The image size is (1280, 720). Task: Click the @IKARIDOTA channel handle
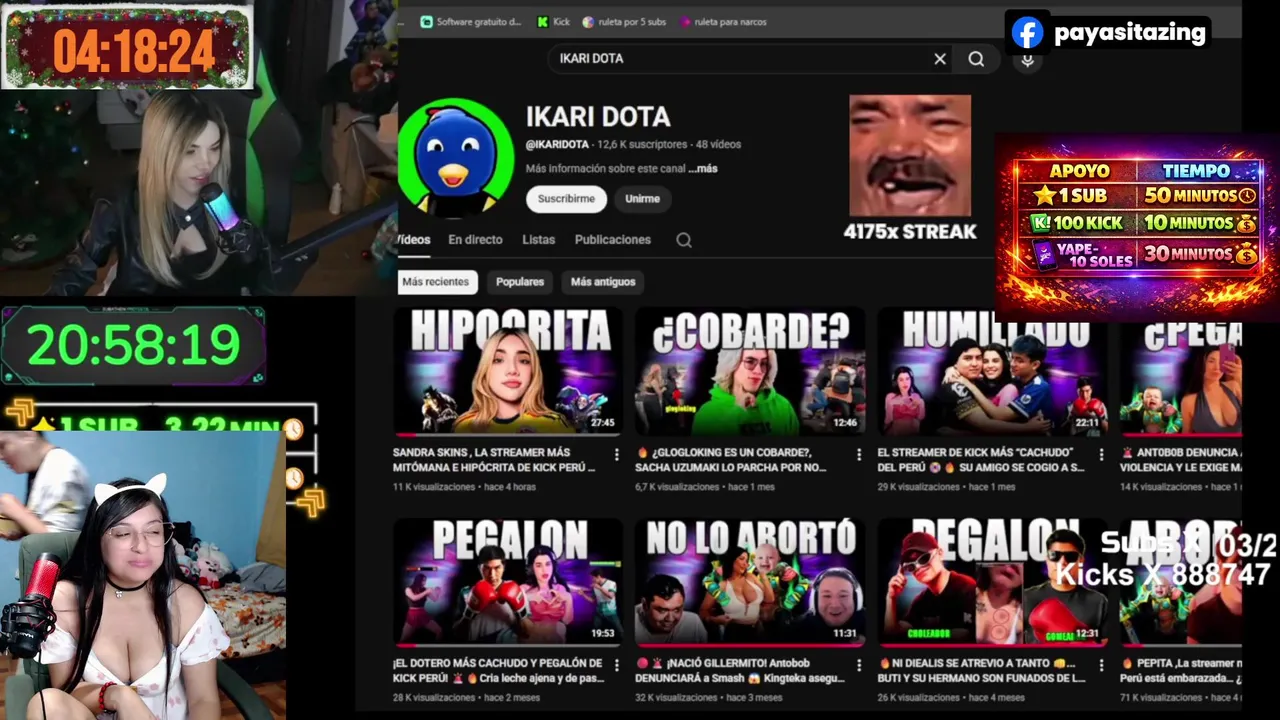click(x=558, y=145)
